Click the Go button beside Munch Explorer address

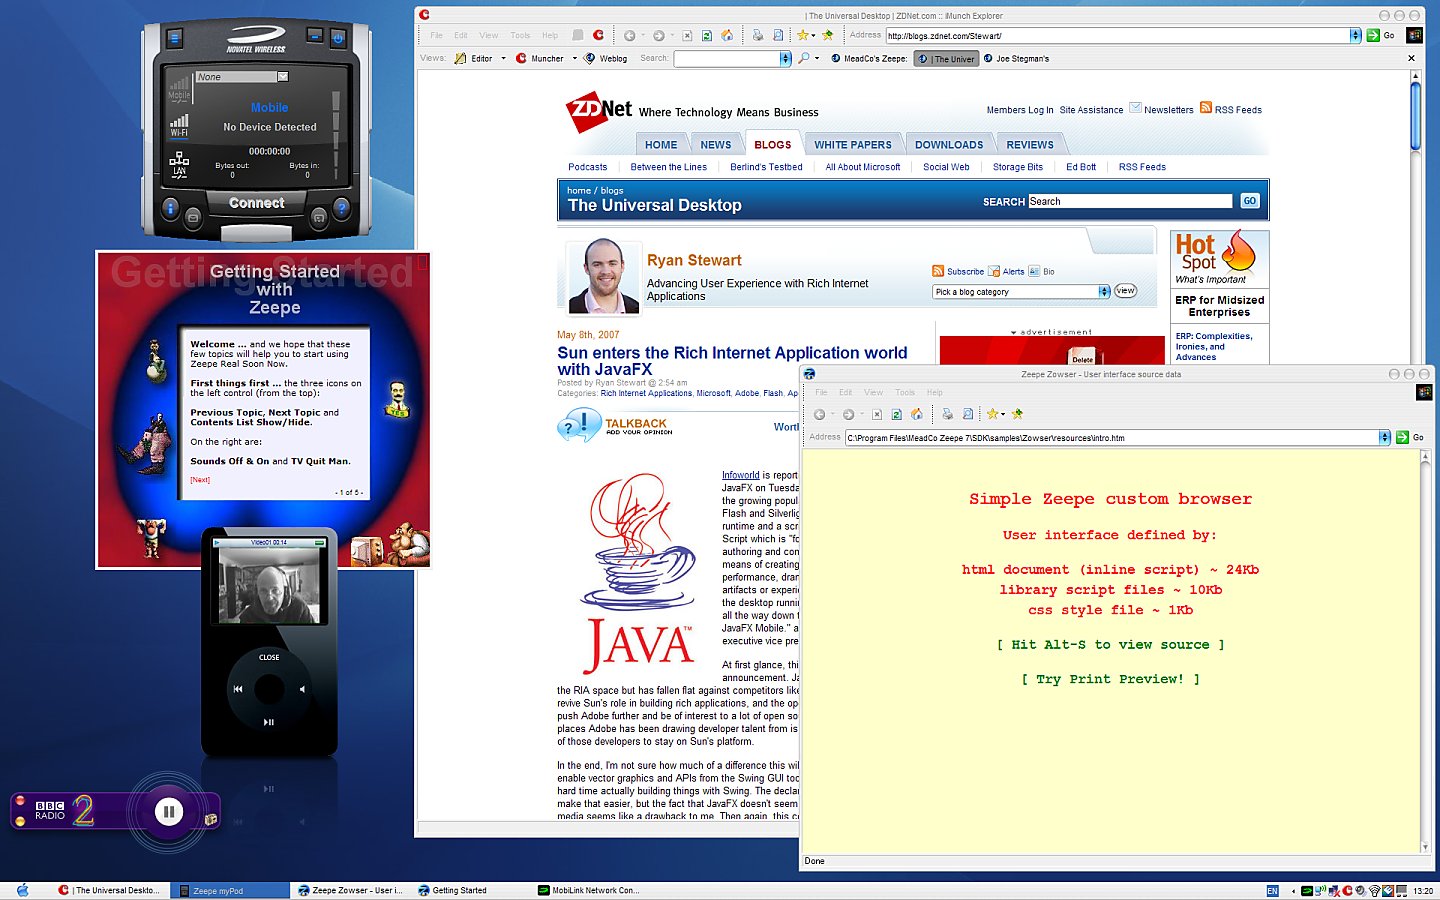tap(1380, 35)
